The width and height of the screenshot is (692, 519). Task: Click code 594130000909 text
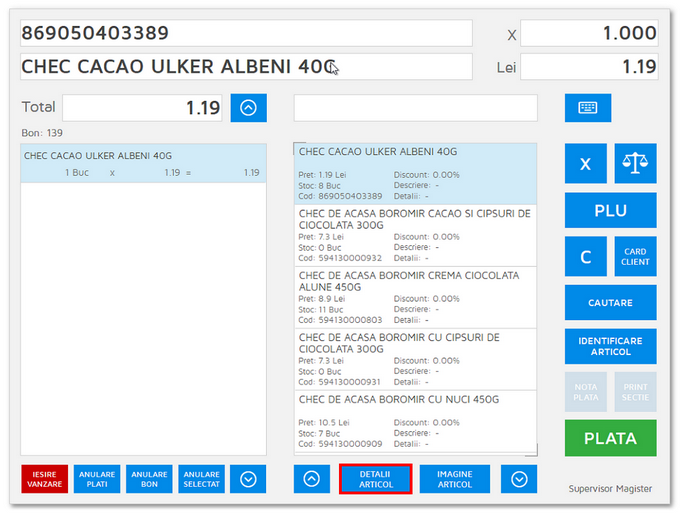pos(350,444)
